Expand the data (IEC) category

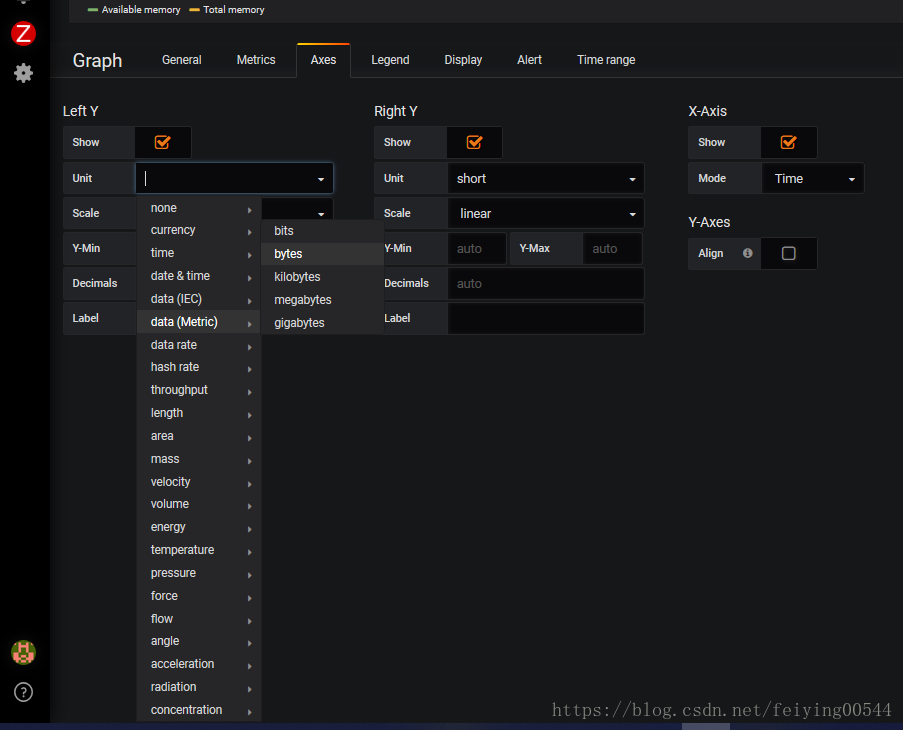coord(199,299)
